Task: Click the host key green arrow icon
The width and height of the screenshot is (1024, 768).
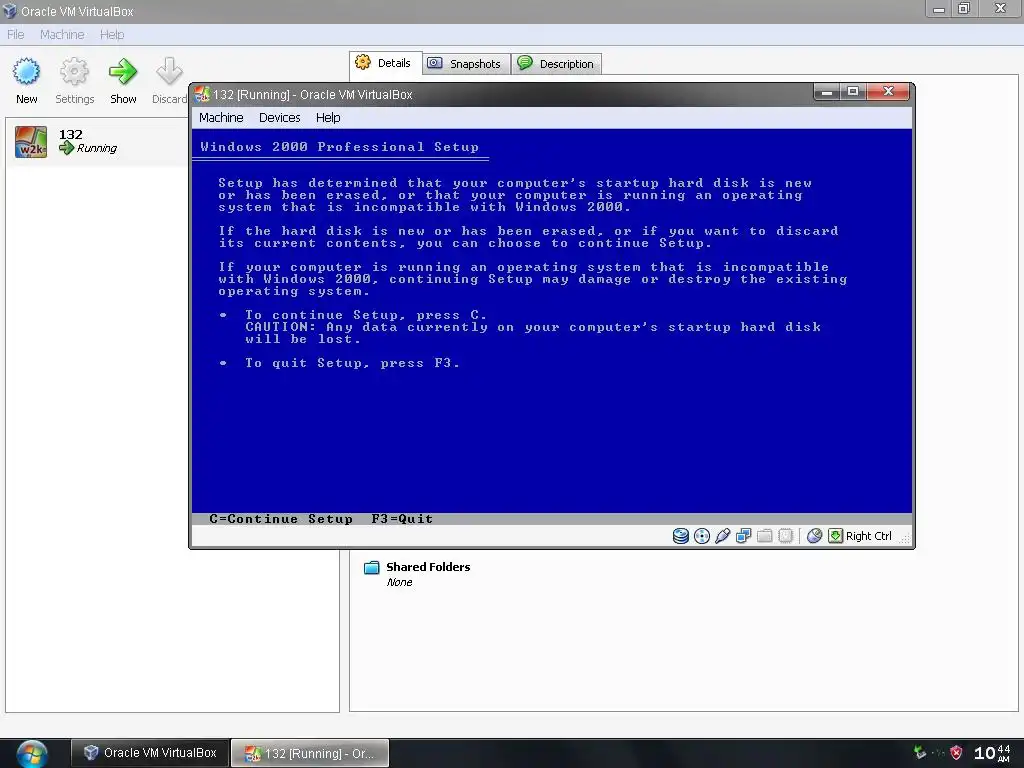Action: coord(835,536)
